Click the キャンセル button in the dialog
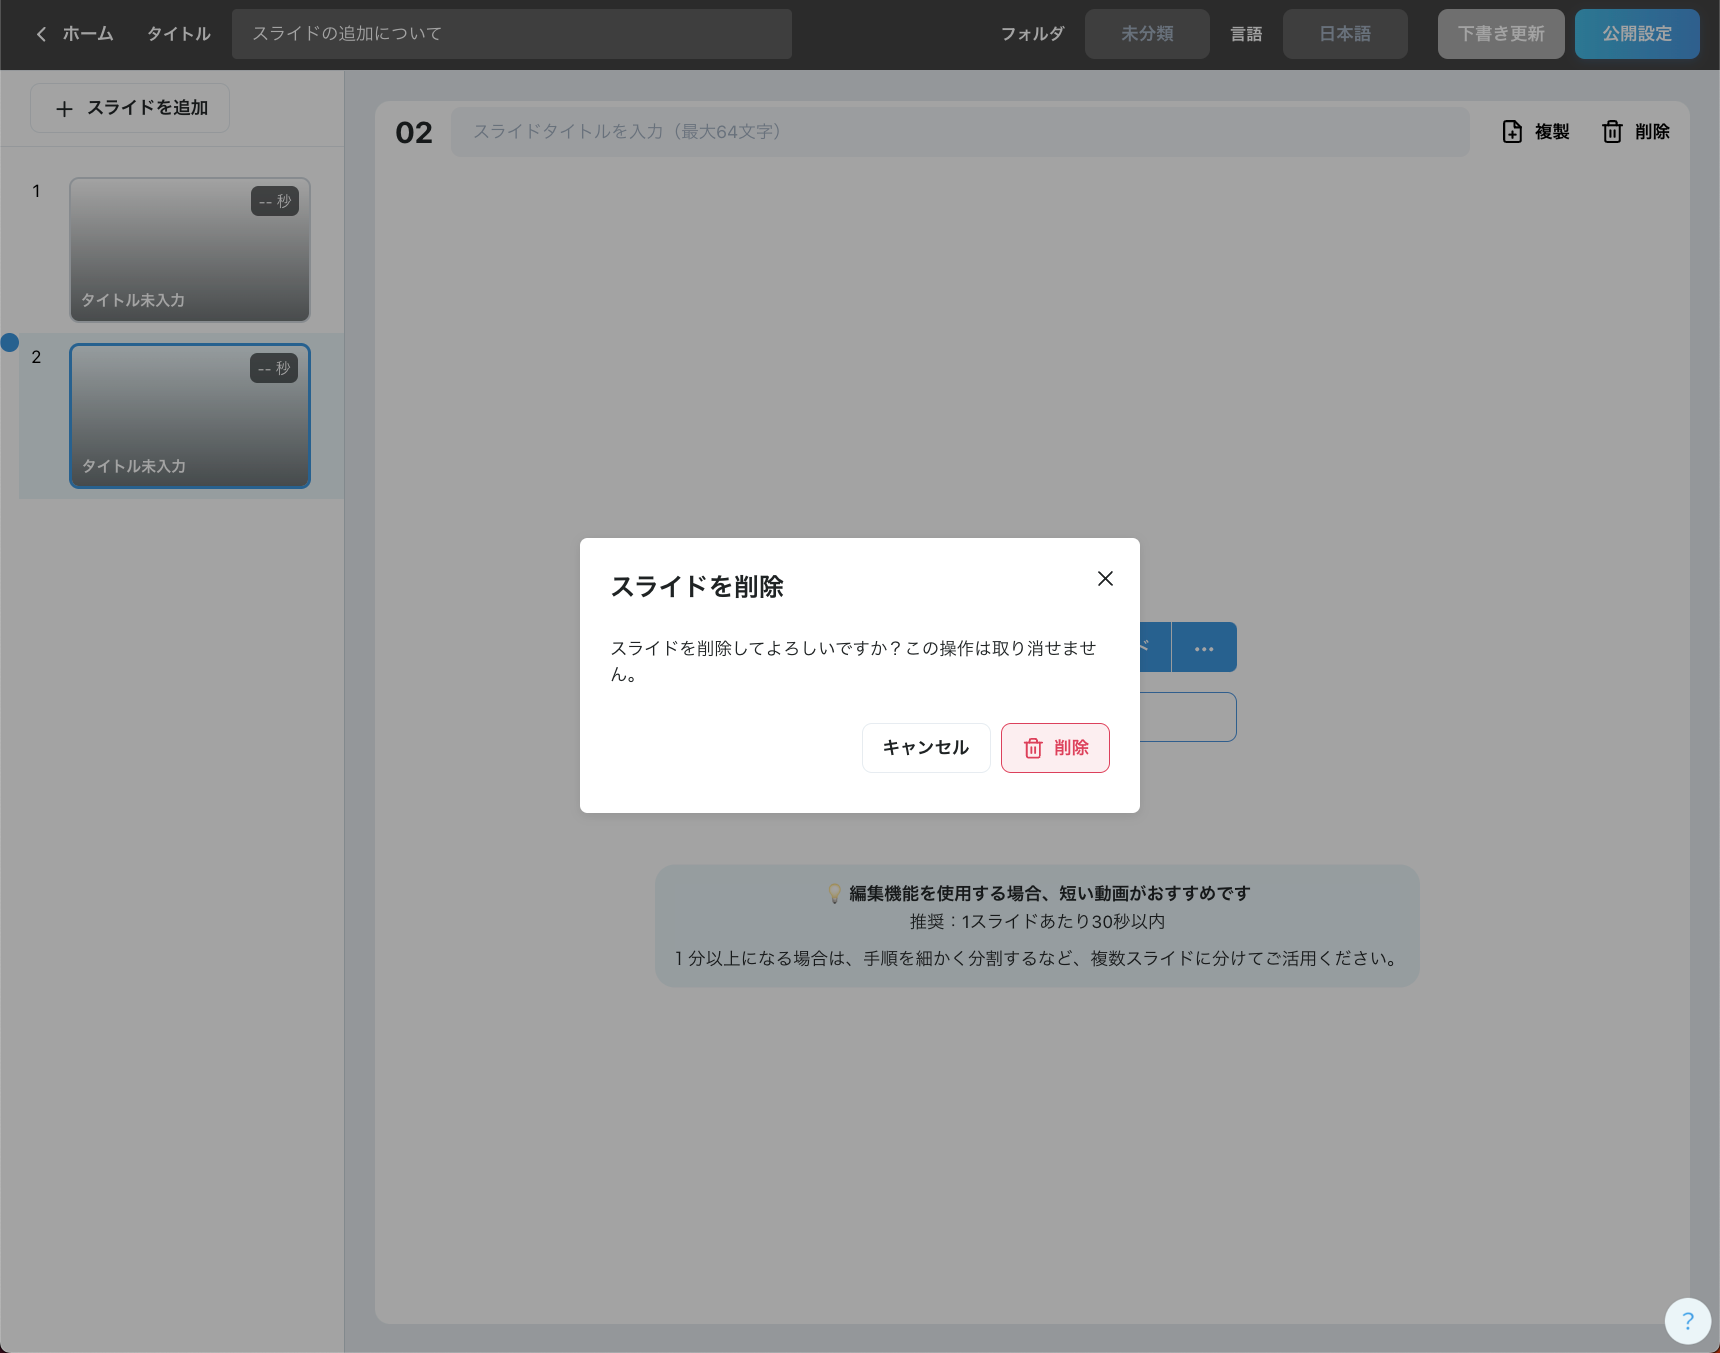Image resolution: width=1720 pixels, height=1353 pixels. click(926, 748)
